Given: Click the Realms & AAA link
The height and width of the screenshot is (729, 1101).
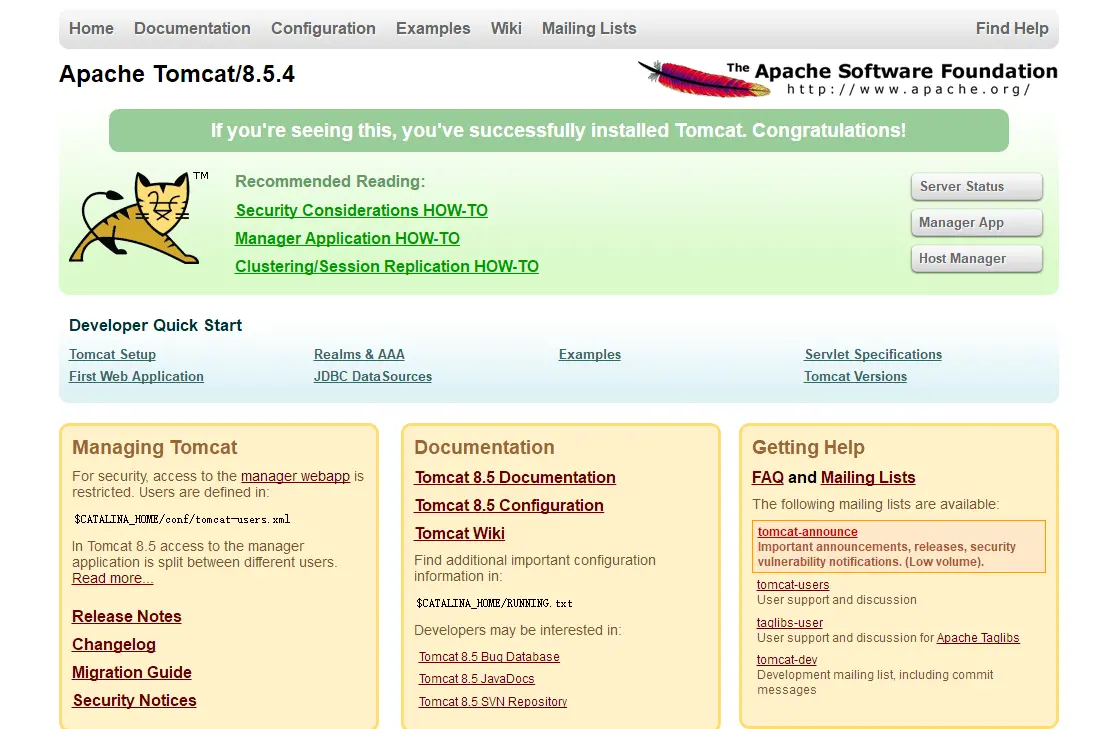Looking at the screenshot, I should coord(359,355).
